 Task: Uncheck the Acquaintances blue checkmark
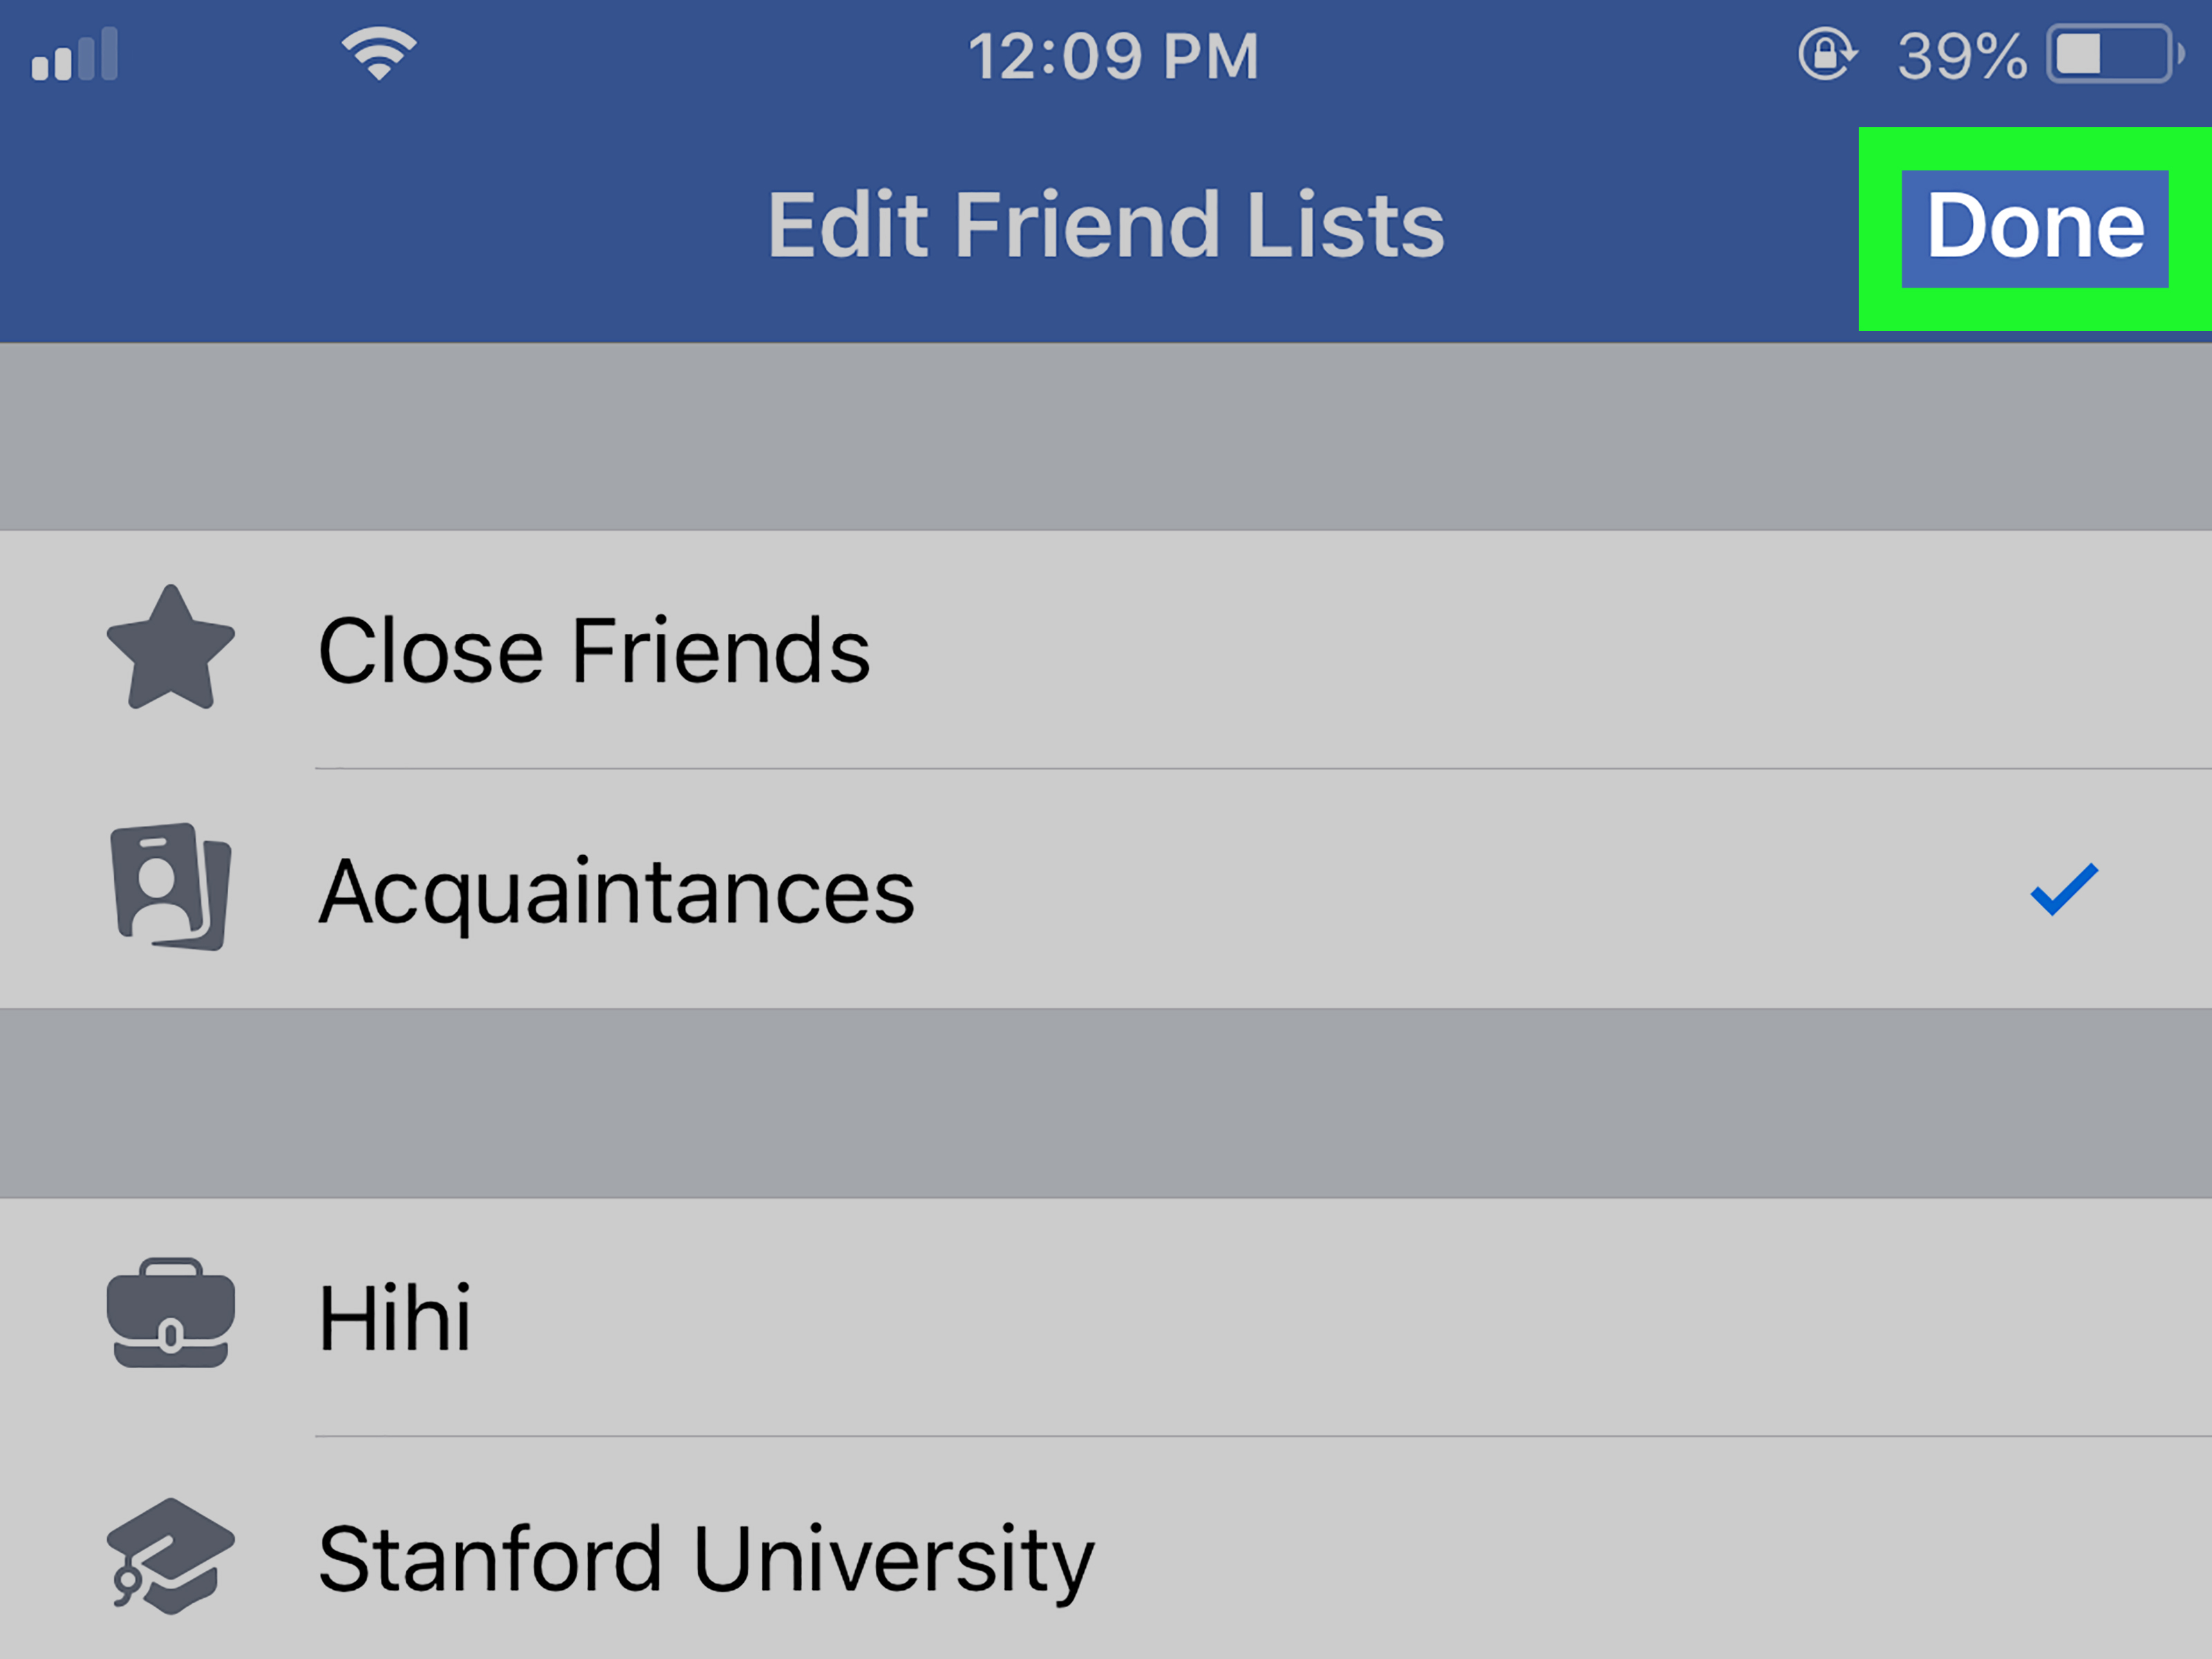click(2064, 889)
